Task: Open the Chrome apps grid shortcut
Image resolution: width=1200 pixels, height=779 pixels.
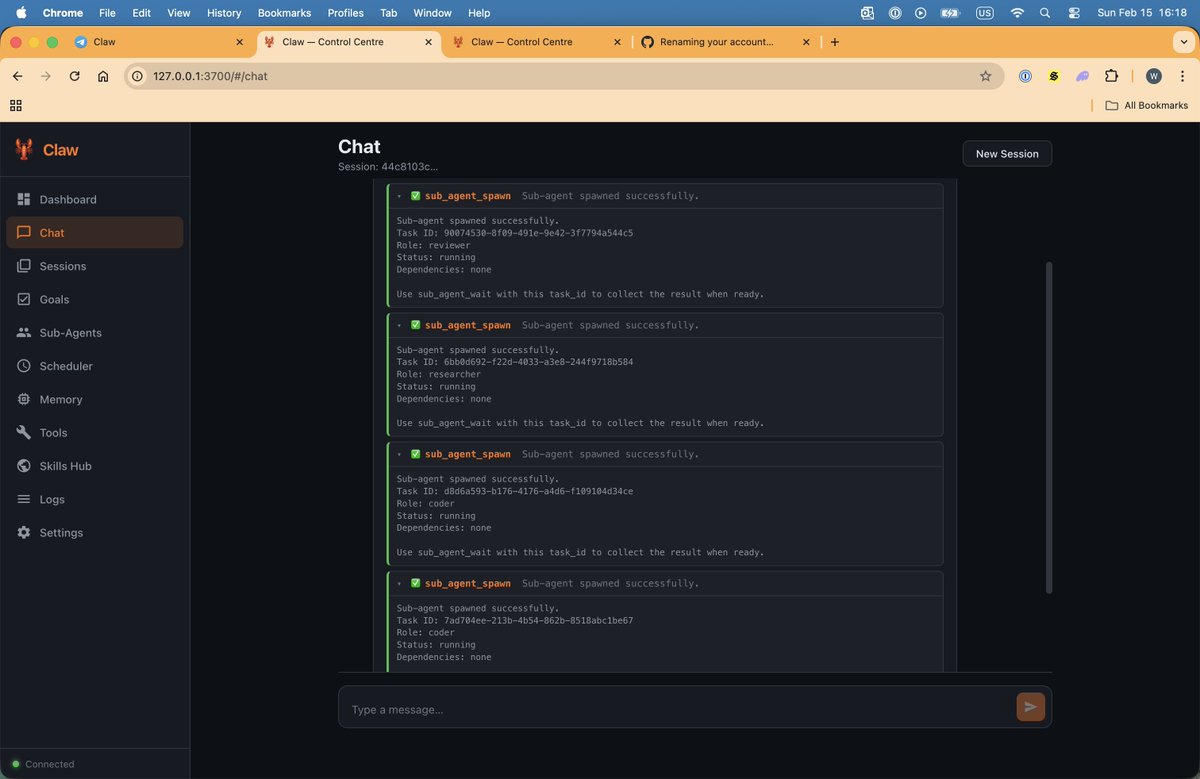Action: point(15,105)
